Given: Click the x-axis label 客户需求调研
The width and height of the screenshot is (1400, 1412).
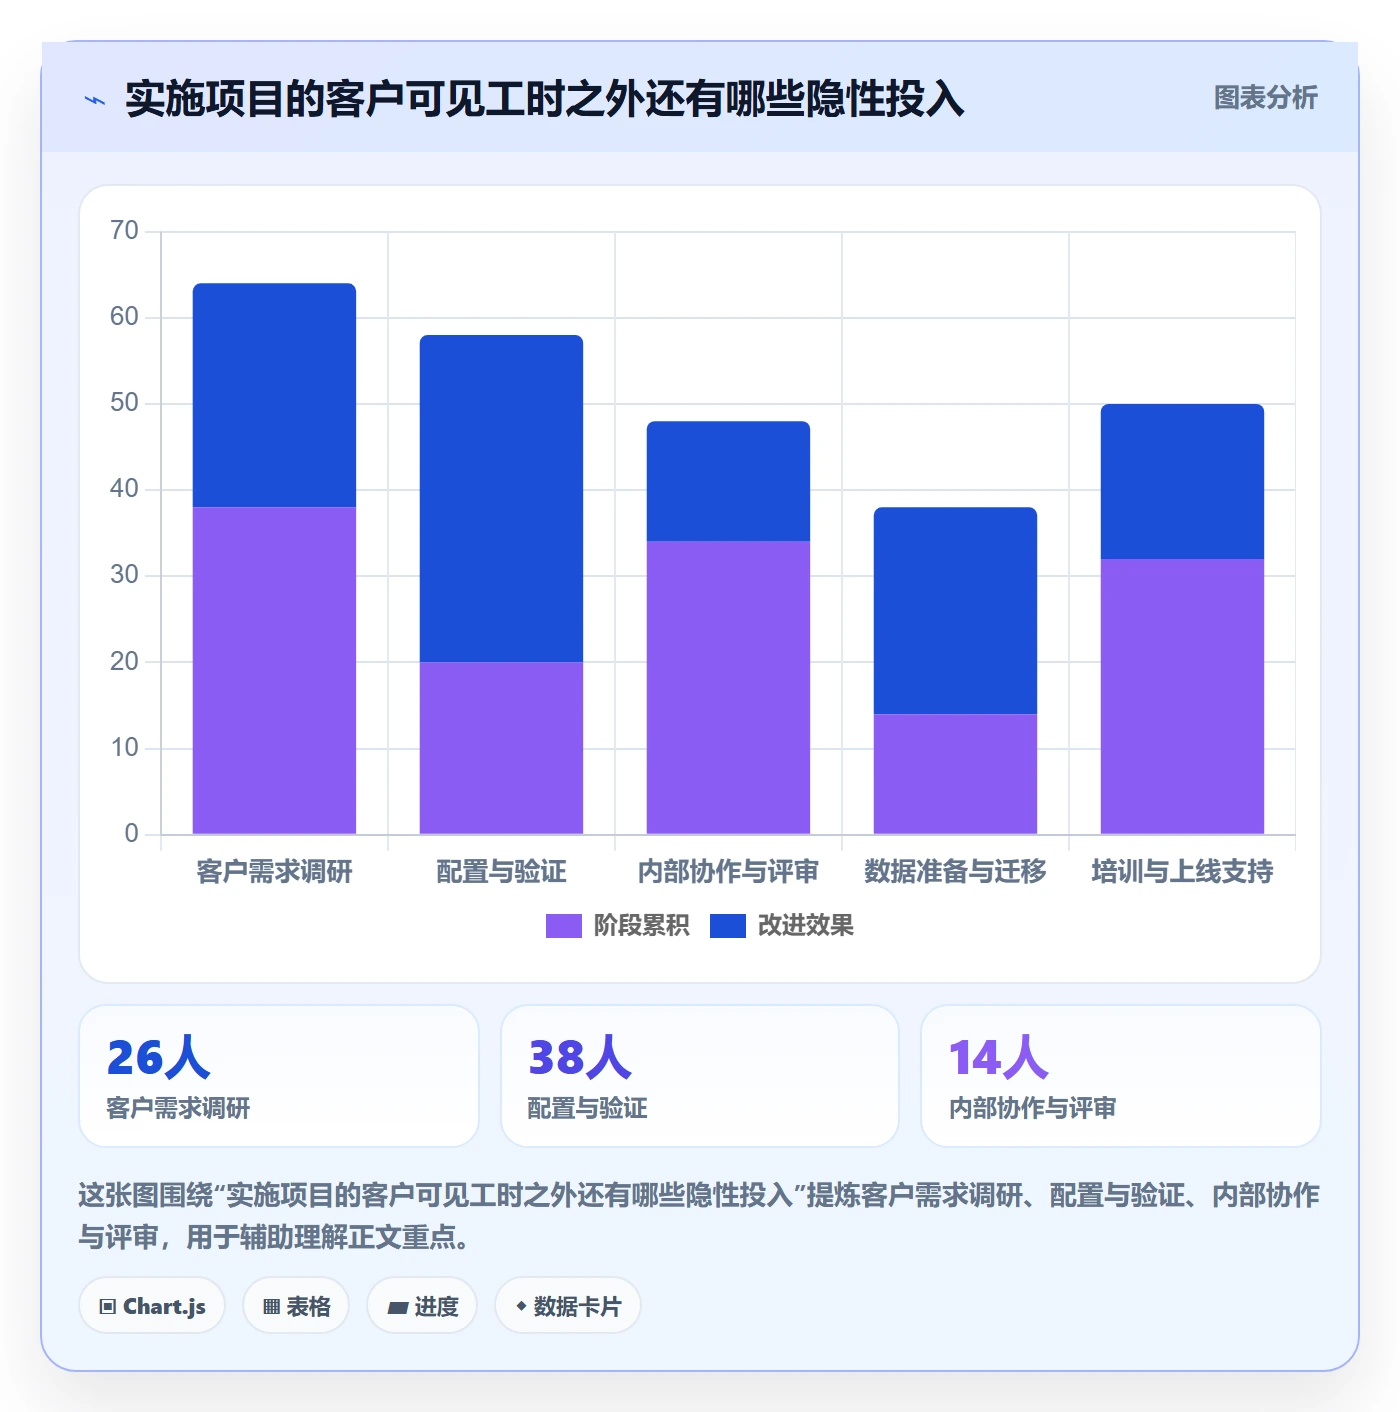Looking at the screenshot, I should pos(274,872).
